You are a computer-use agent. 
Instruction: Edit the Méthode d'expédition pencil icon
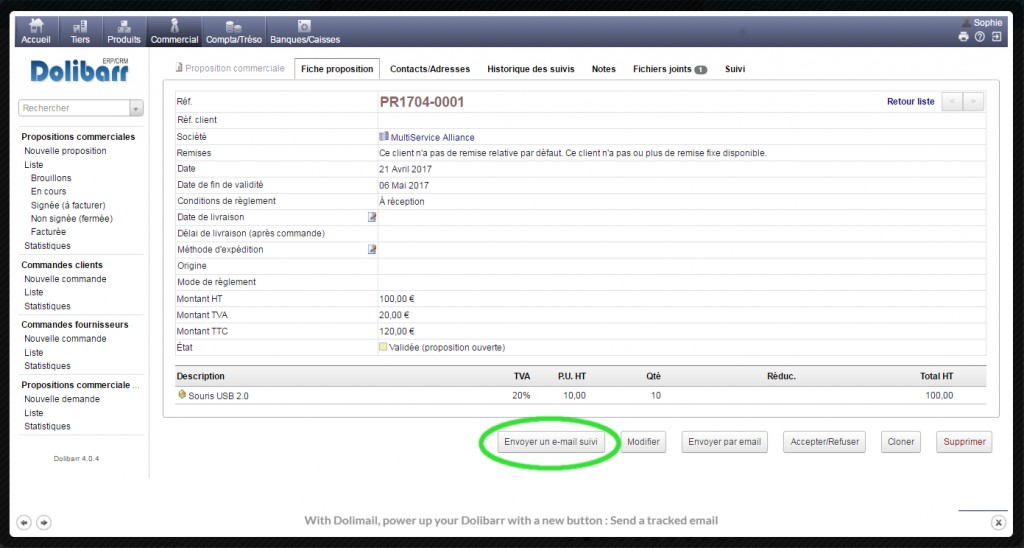pos(372,249)
